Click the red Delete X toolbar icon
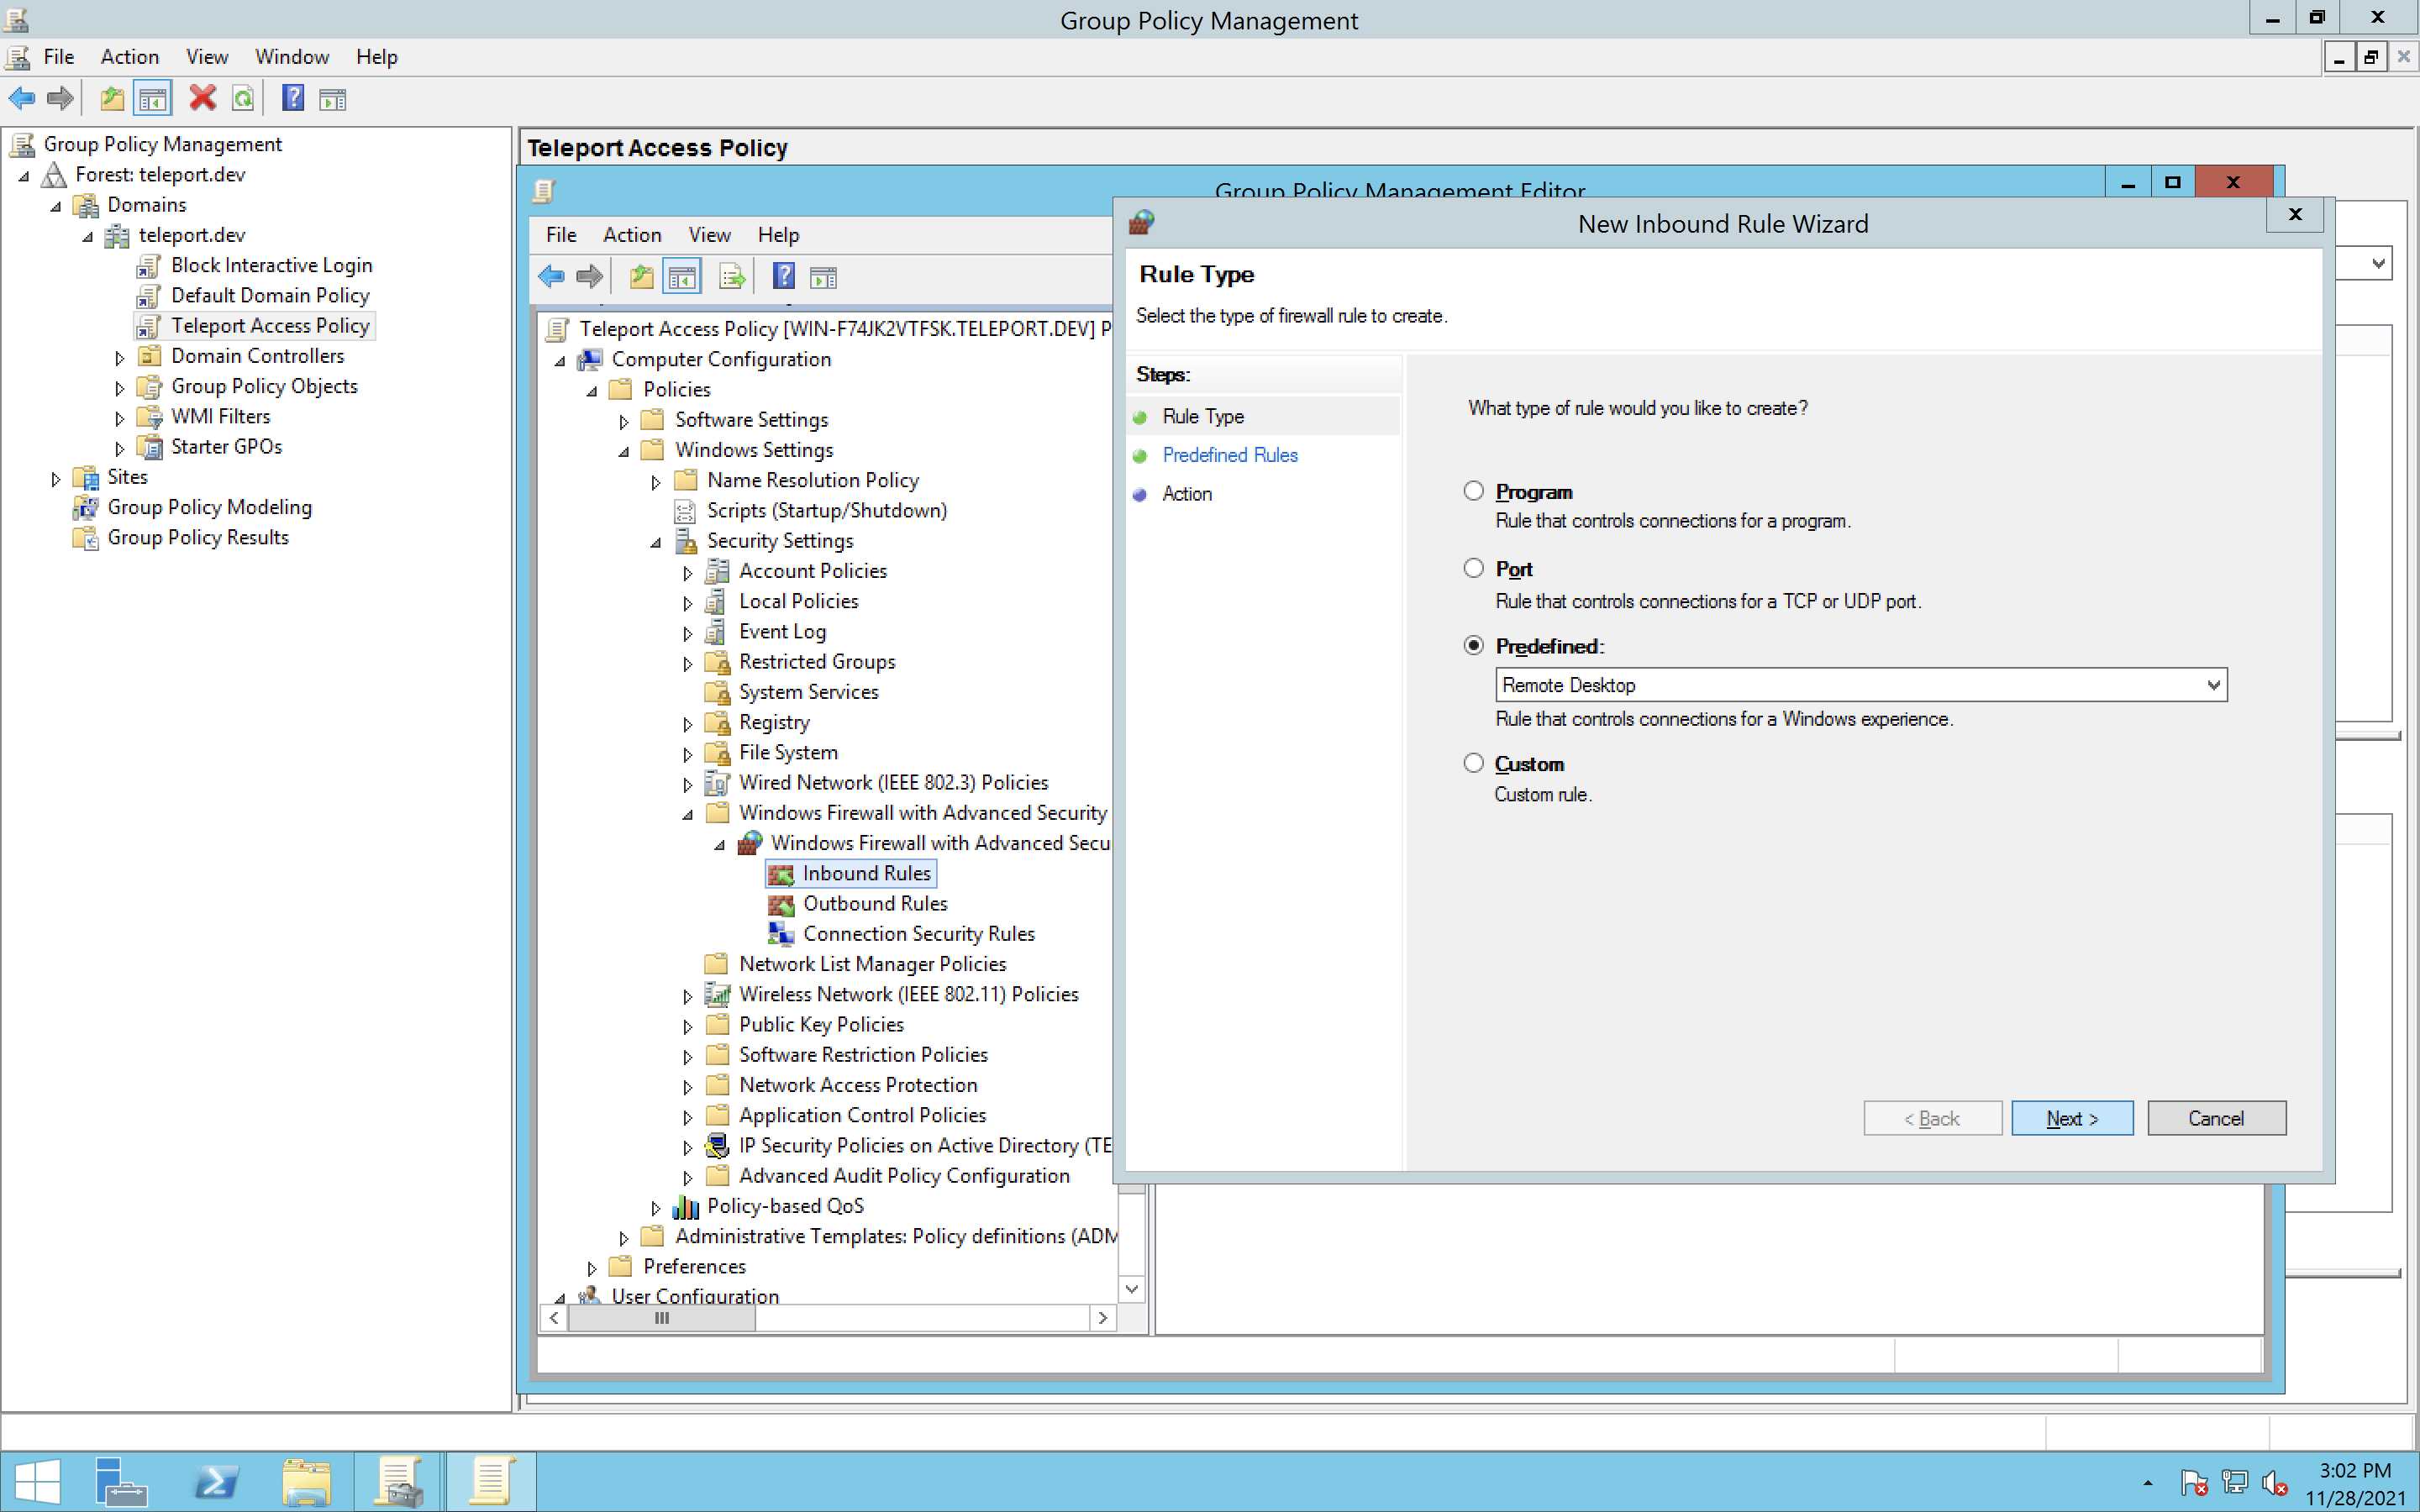The width and height of the screenshot is (2420, 1512). point(202,98)
